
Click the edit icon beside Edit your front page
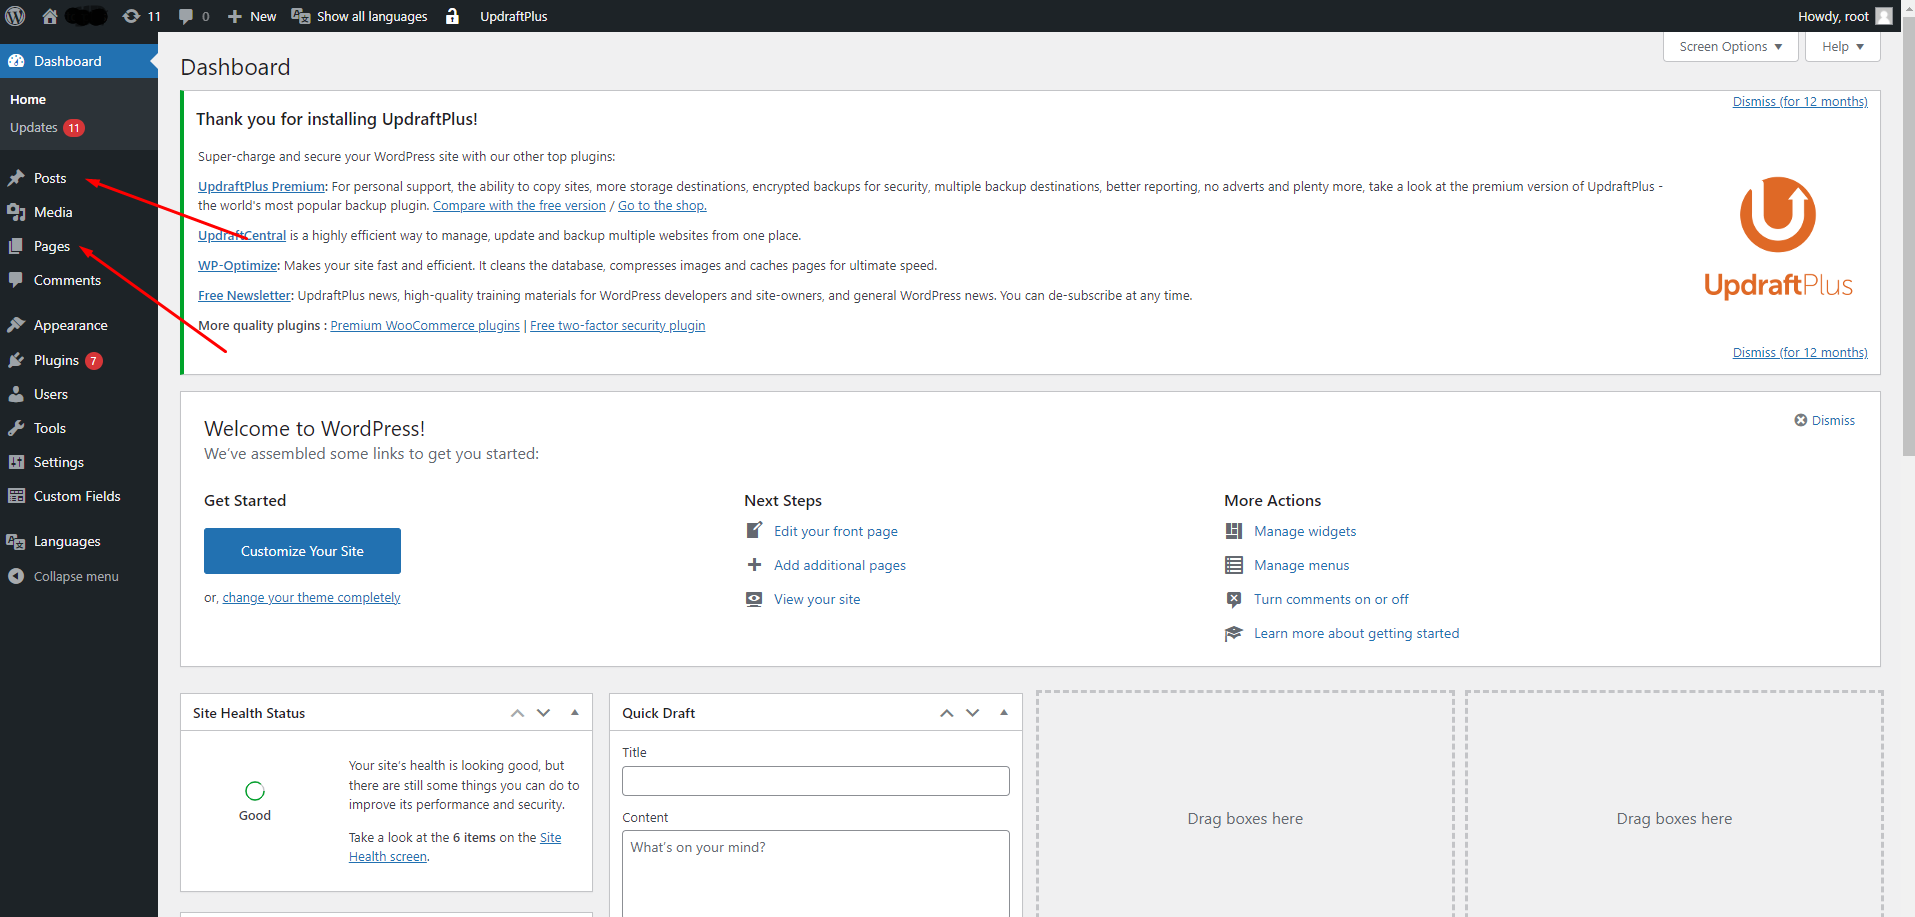(754, 530)
